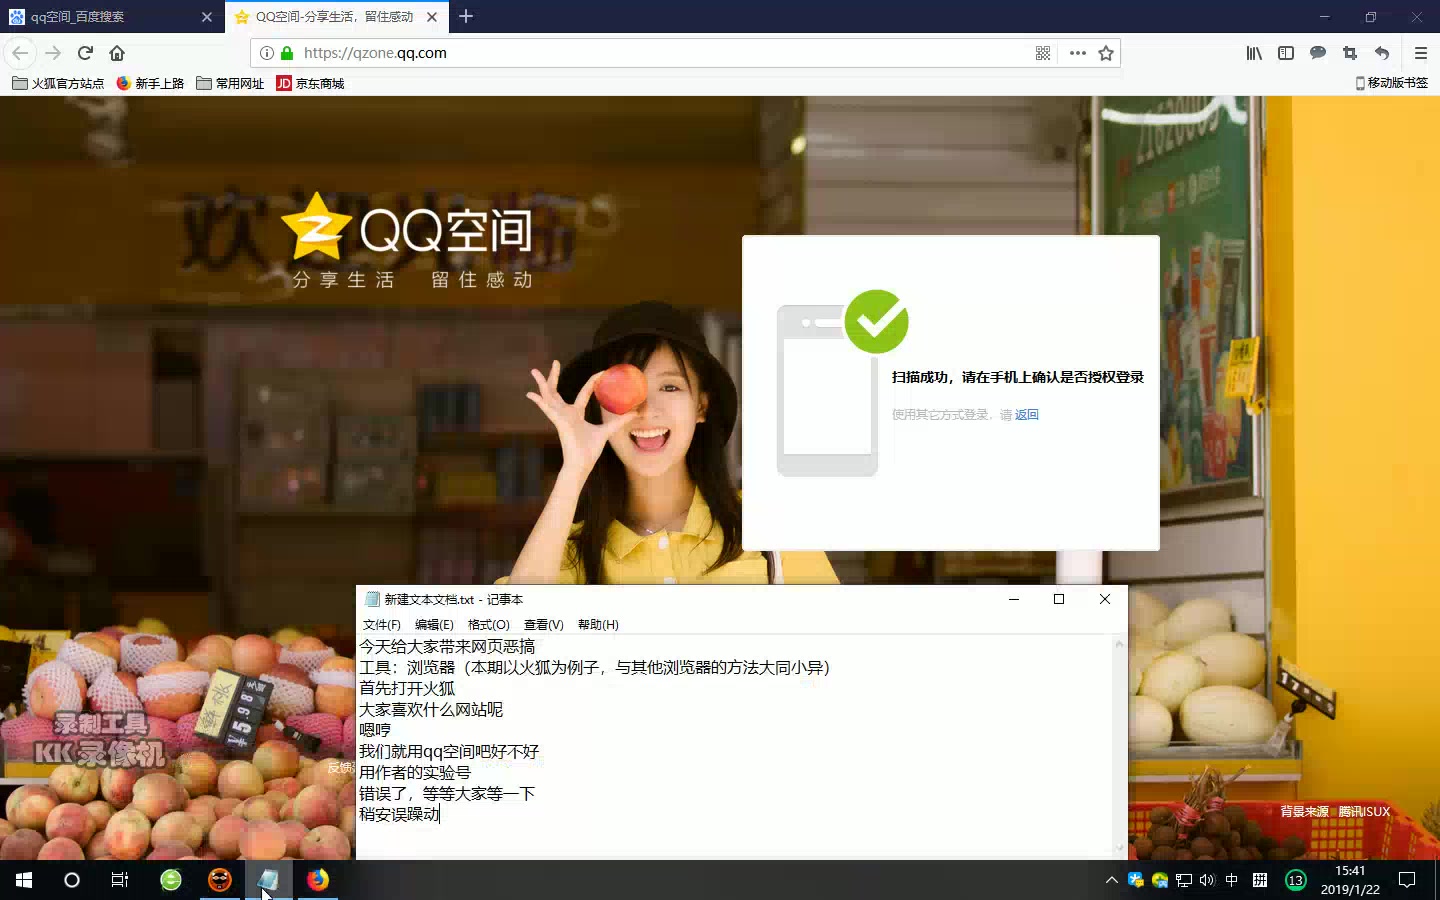Open Cortana search circle on taskbar
This screenshot has width=1440, height=900.
click(x=72, y=880)
